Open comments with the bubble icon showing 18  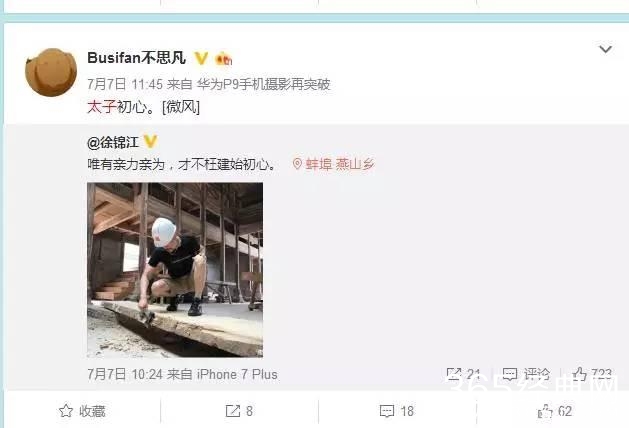[397, 411]
